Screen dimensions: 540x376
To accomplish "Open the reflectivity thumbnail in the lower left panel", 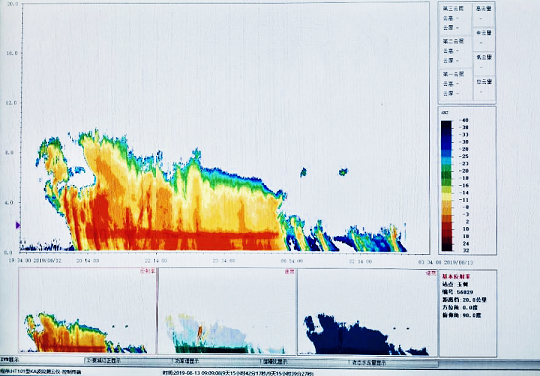I will click(87, 311).
